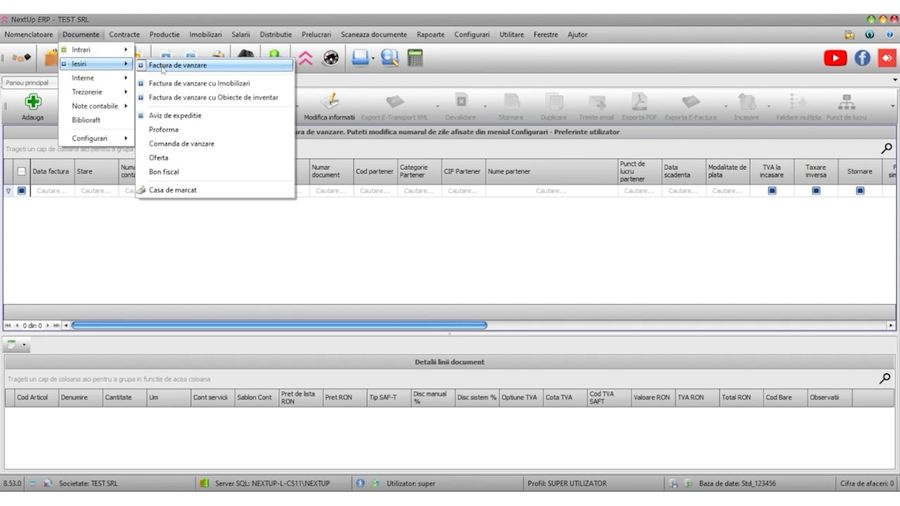Viewport: 900px width, 506px height.
Task: Click the Nume partener search field
Action: [550, 190]
